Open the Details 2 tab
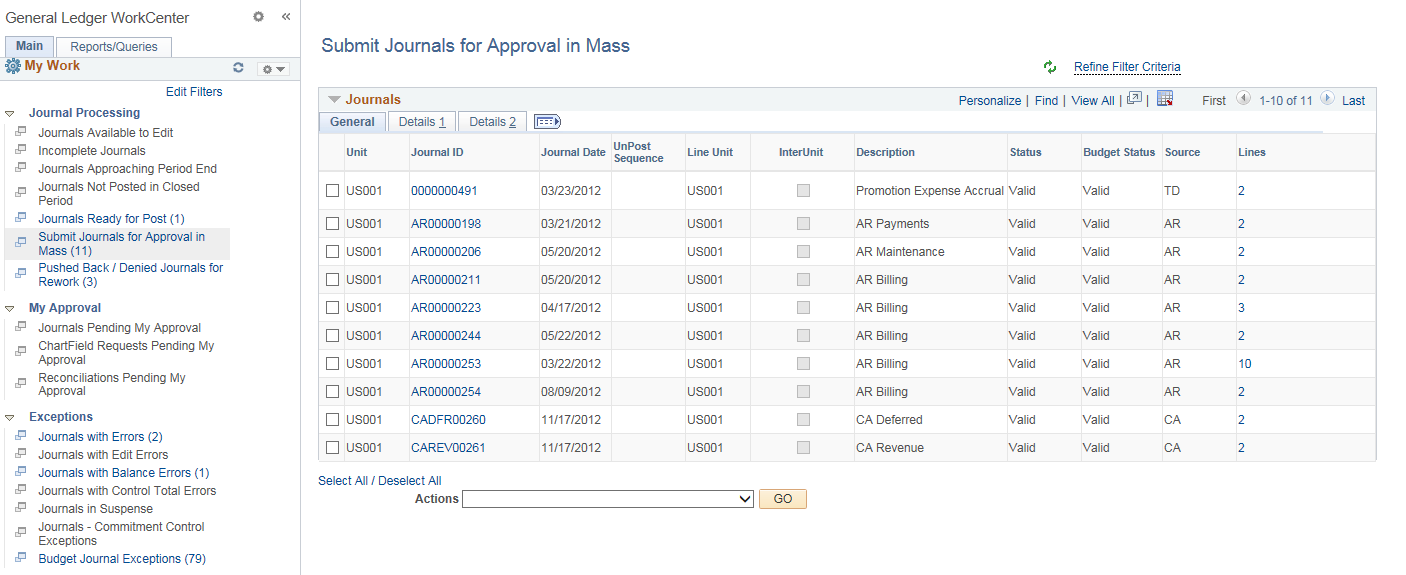Image resolution: width=1406 pixels, height=575 pixels. (x=493, y=122)
